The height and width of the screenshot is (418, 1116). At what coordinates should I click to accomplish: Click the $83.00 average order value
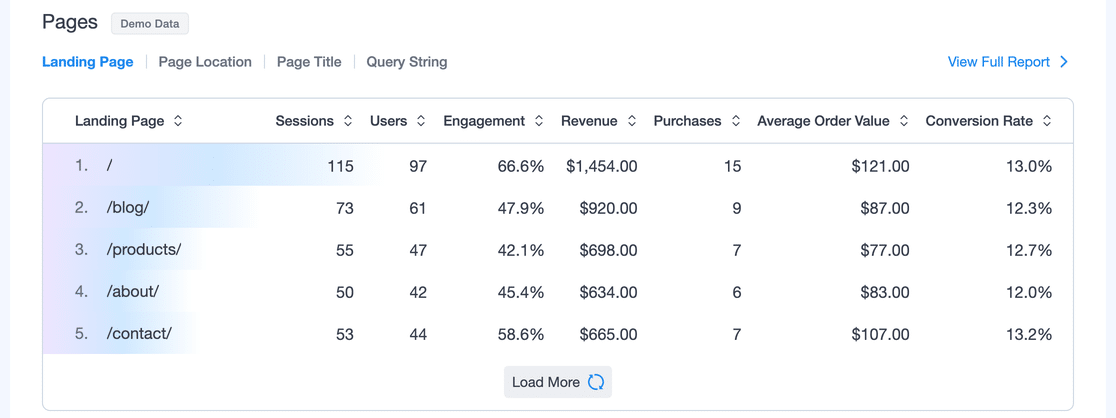point(883,293)
